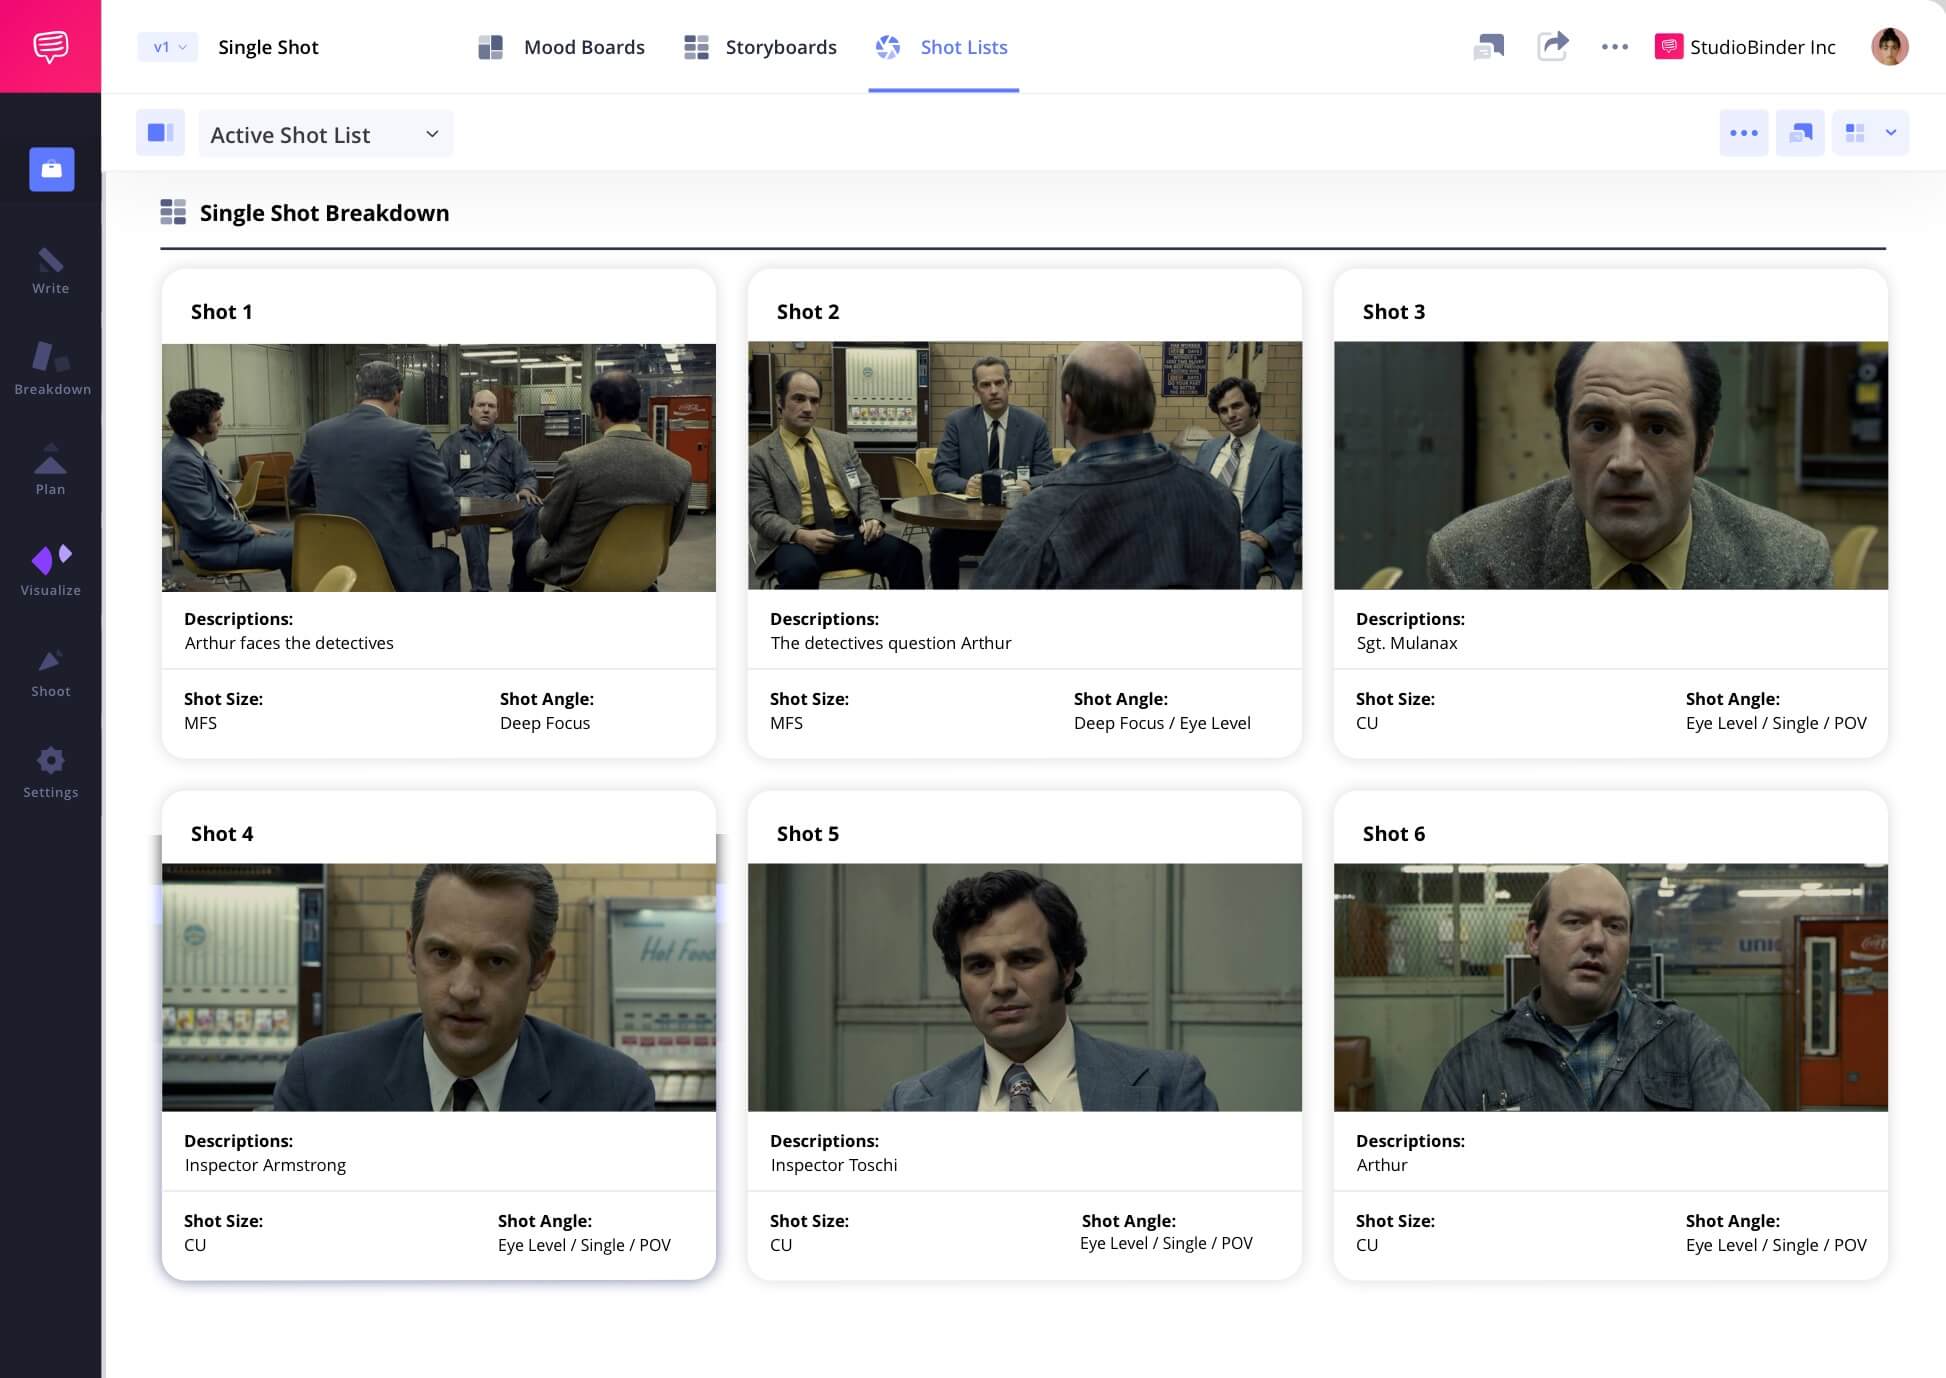The width and height of the screenshot is (1946, 1378).
Task: Open the Shoot sidebar section
Action: pos(50,672)
